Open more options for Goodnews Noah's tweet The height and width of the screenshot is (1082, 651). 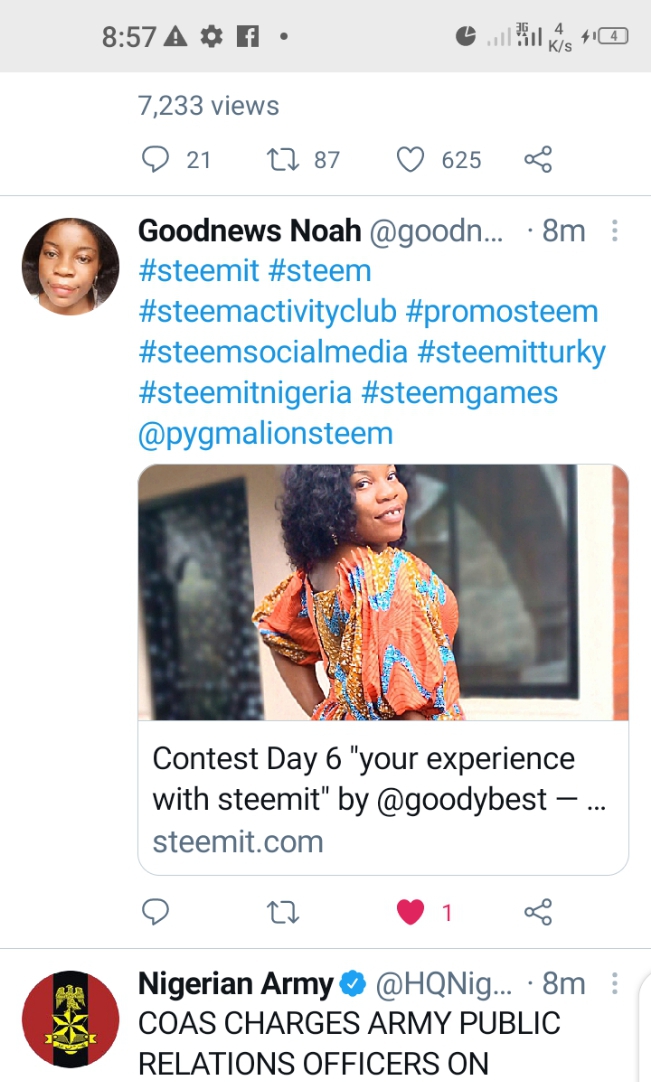pyautogui.click(x=614, y=230)
